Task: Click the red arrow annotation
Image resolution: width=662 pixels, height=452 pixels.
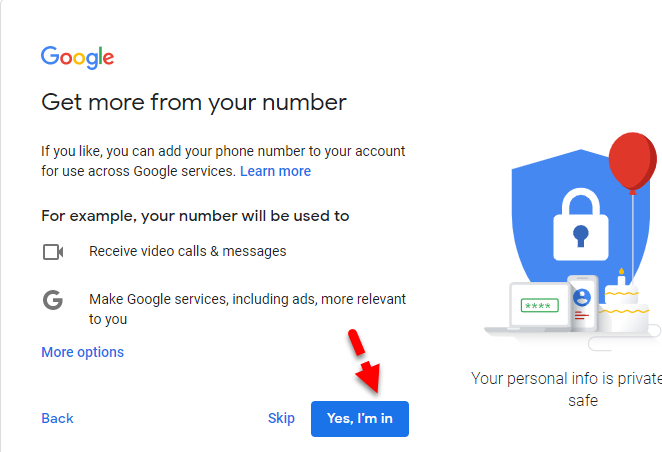Action: point(366,366)
